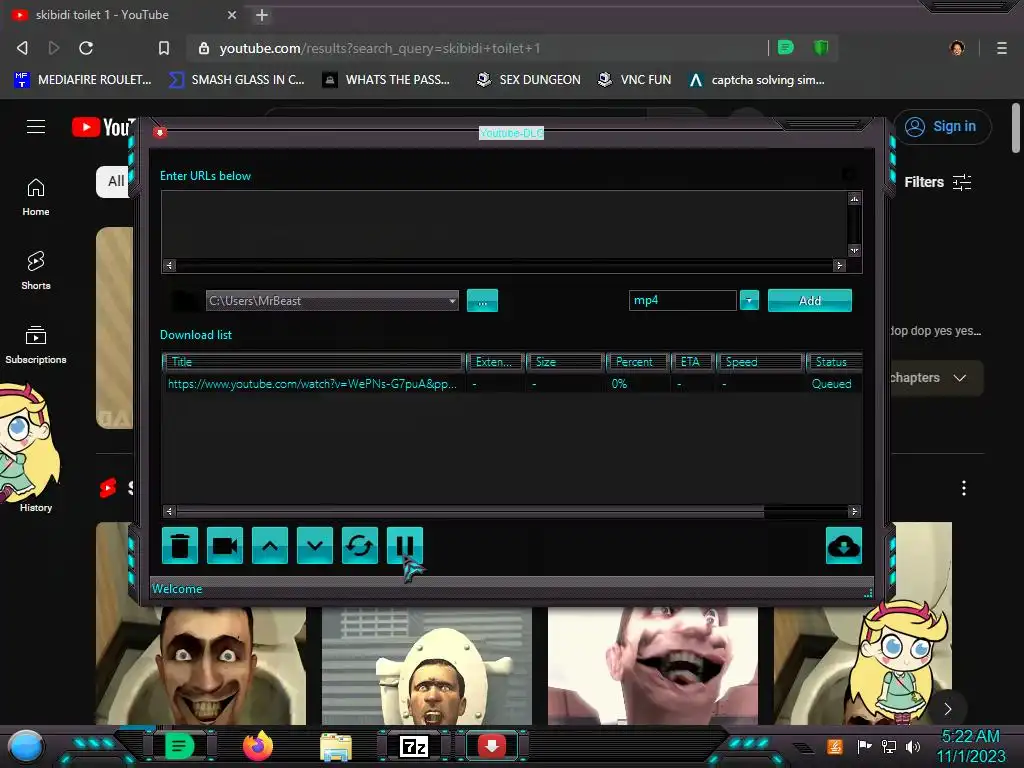Open WHATS THE PASS... bookmark
The image size is (1024, 768).
pyautogui.click(x=387, y=80)
